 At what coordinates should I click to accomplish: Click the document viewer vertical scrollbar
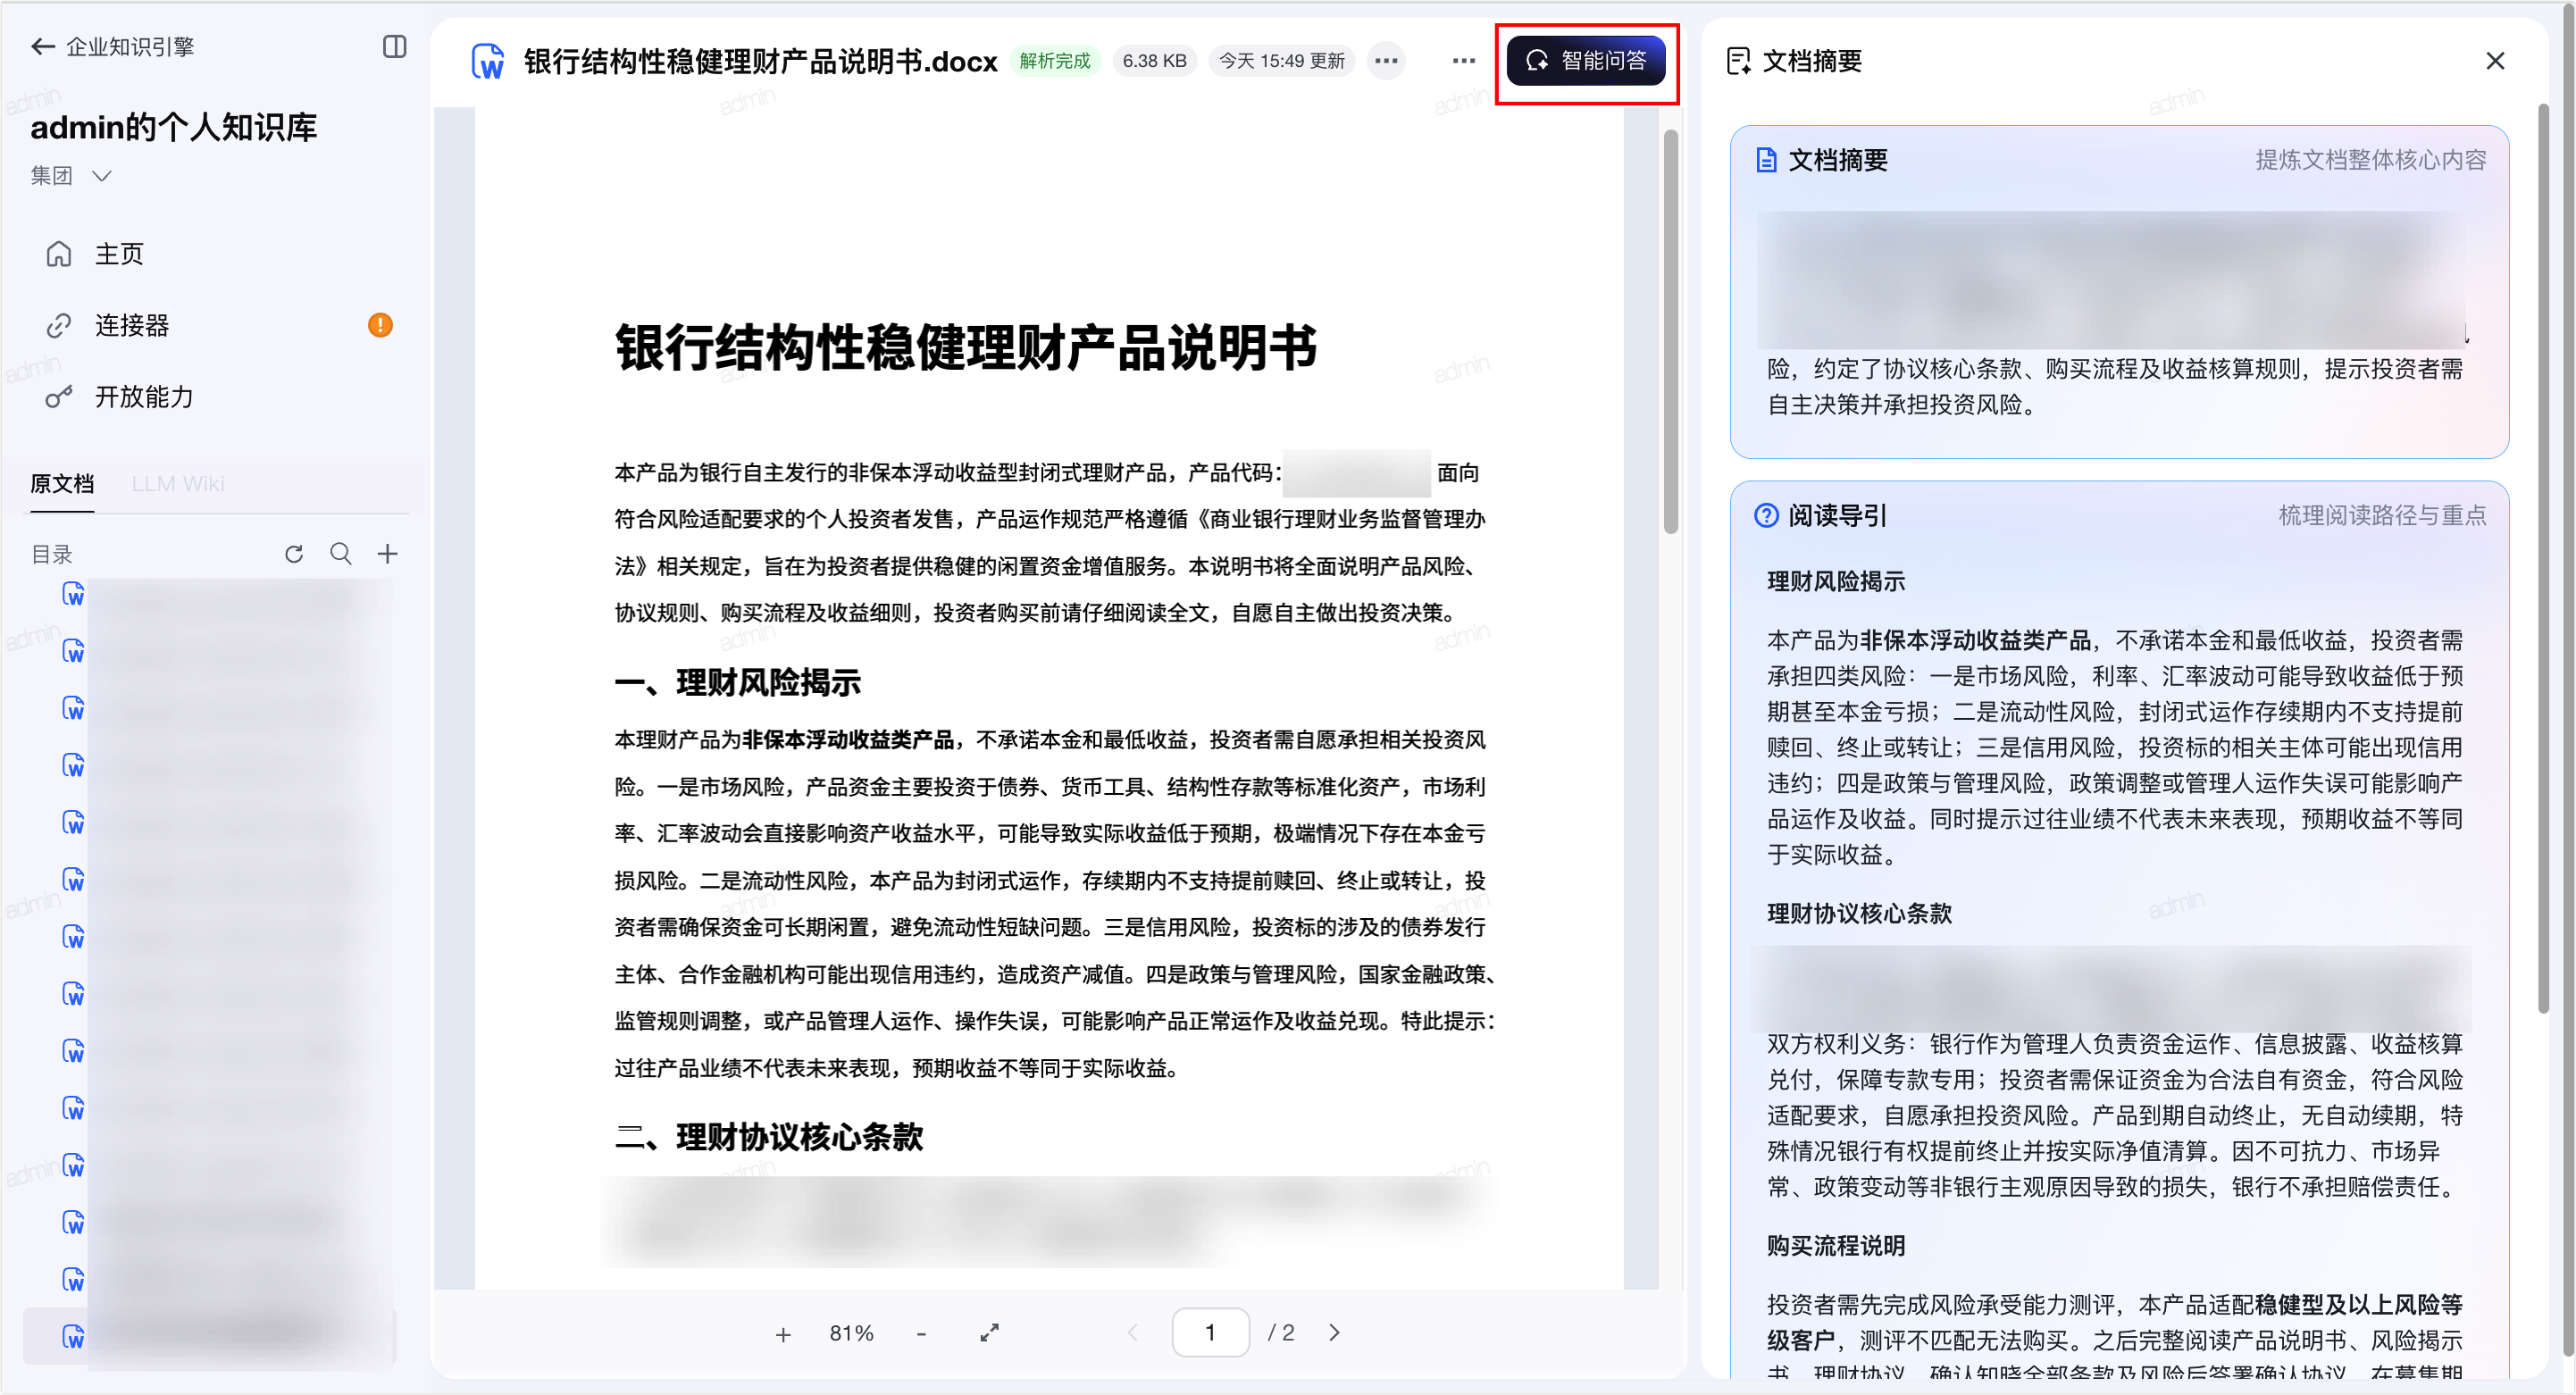[x=1670, y=332]
